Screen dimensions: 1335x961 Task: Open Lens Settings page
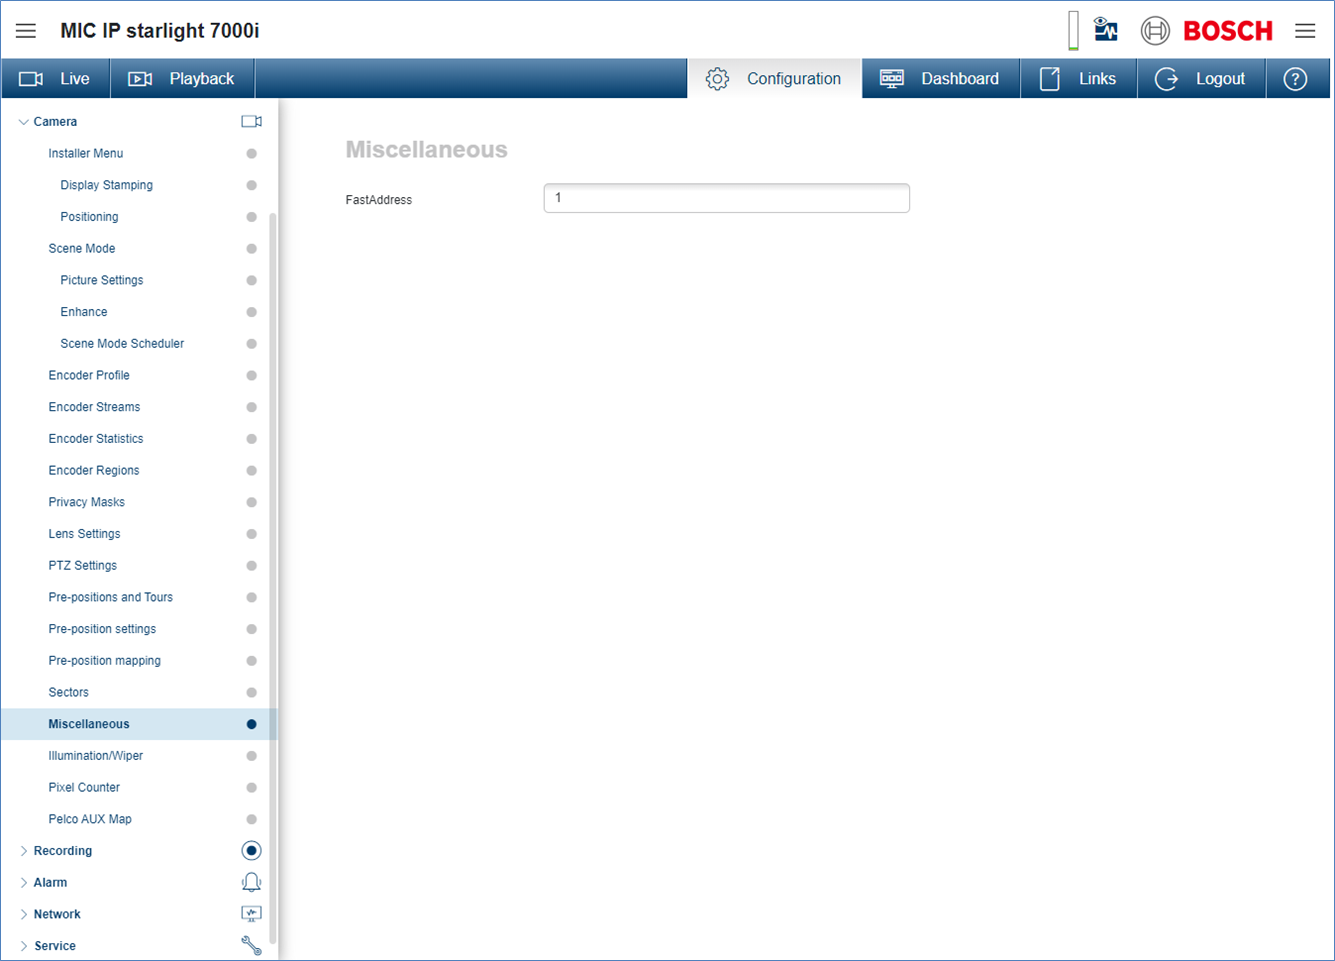84,534
